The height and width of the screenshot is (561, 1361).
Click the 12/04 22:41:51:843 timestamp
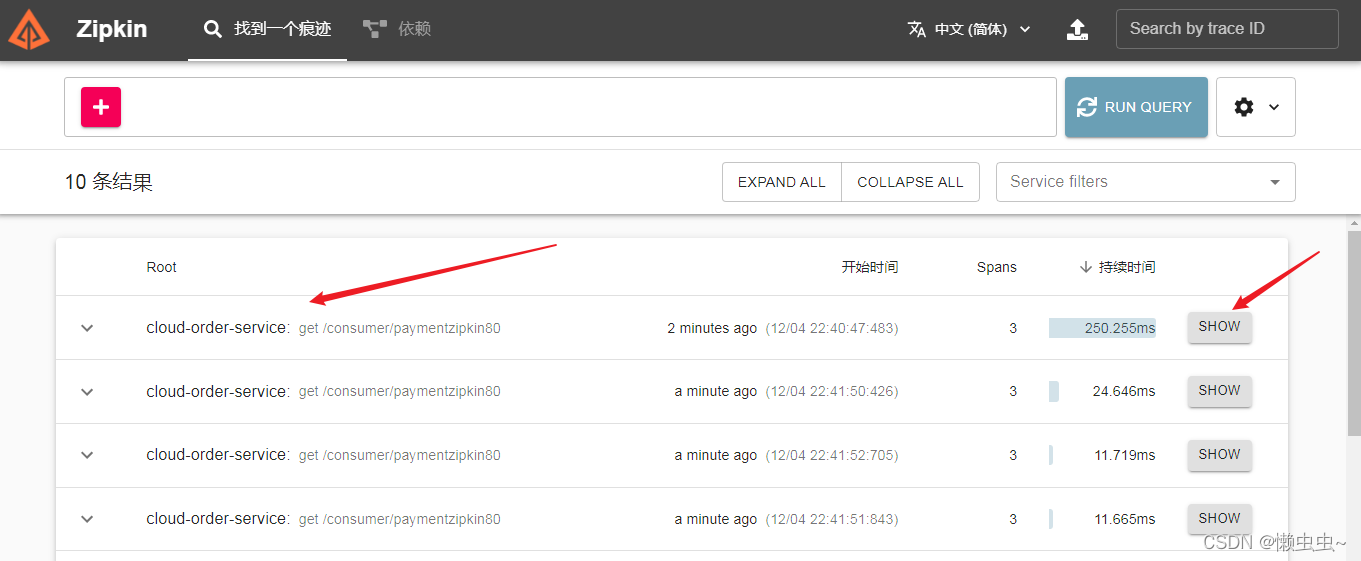pos(832,519)
